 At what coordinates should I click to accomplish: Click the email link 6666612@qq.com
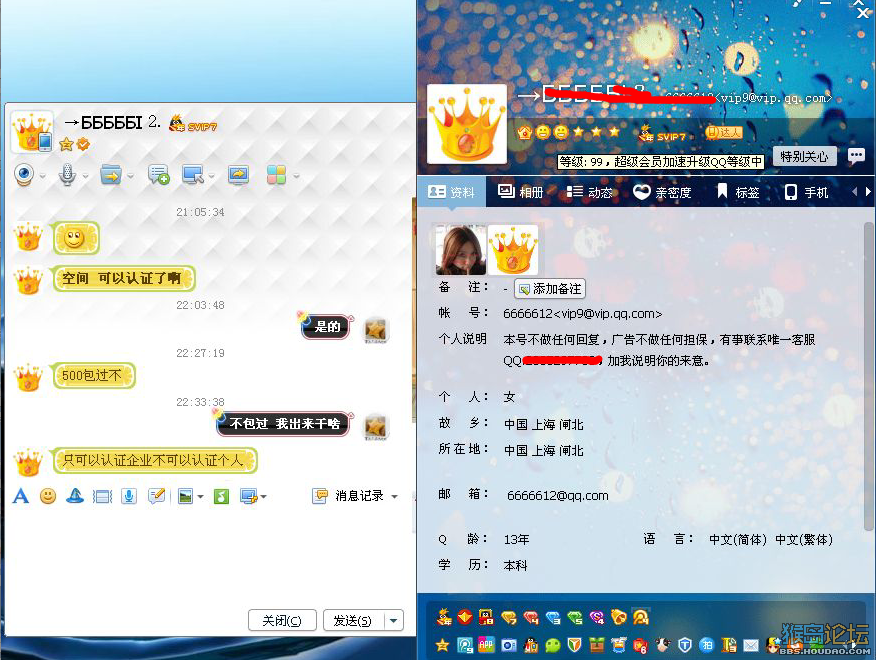pos(558,495)
